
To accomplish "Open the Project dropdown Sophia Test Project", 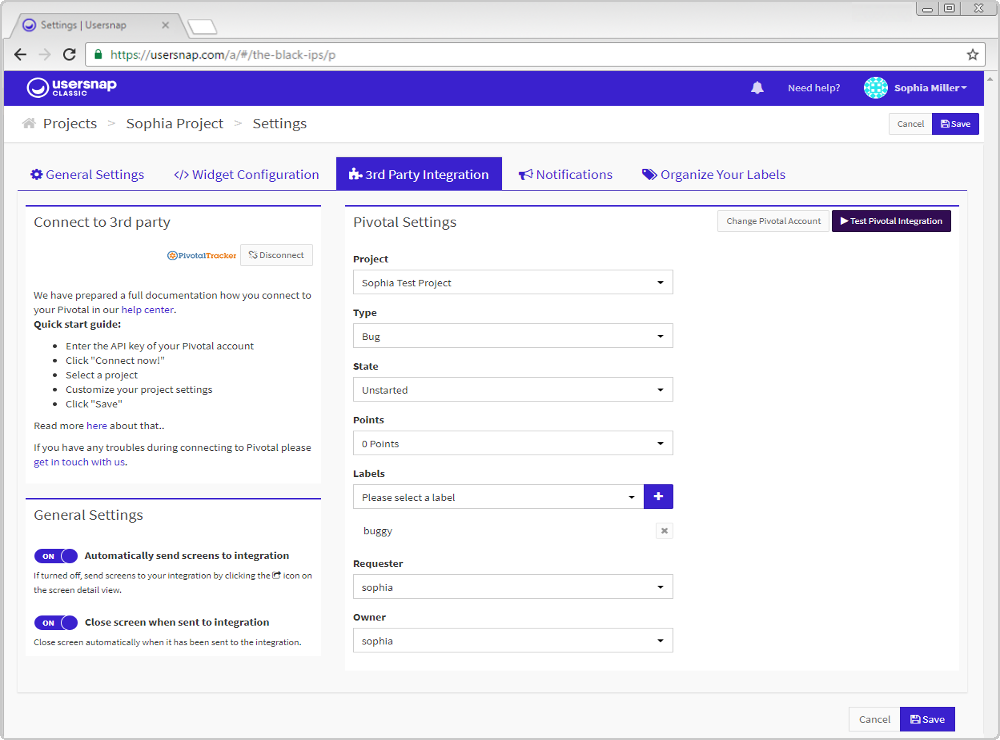I will (x=513, y=283).
